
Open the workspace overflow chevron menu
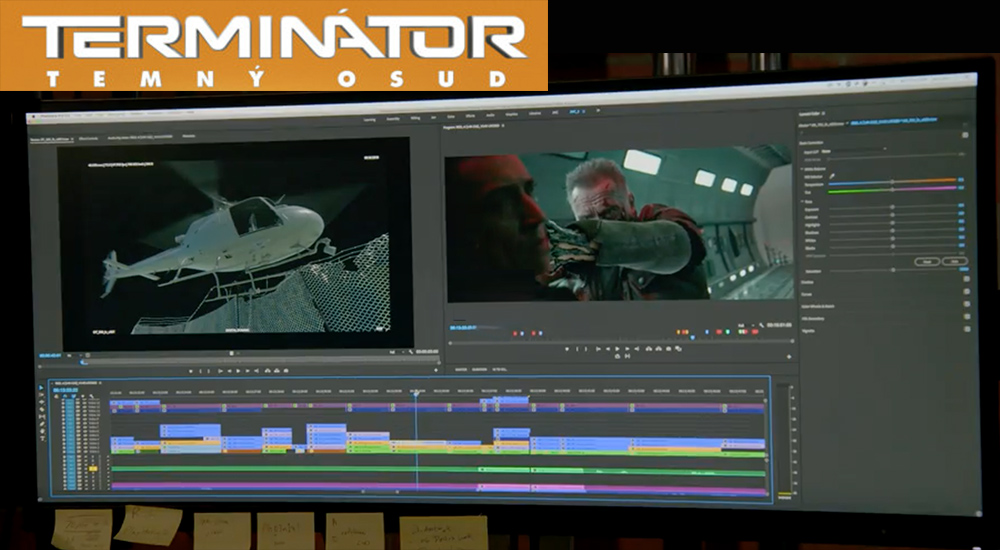point(598,110)
